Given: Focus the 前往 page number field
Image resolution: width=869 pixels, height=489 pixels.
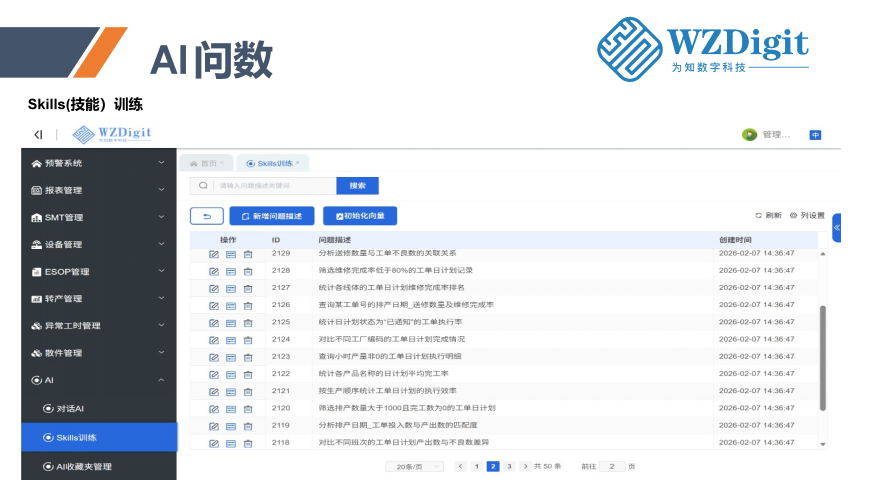Looking at the screenshot, I should tap(612, 467).
